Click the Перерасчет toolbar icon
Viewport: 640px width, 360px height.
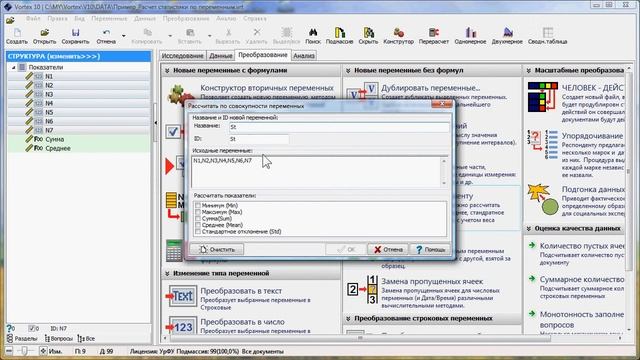433,33
